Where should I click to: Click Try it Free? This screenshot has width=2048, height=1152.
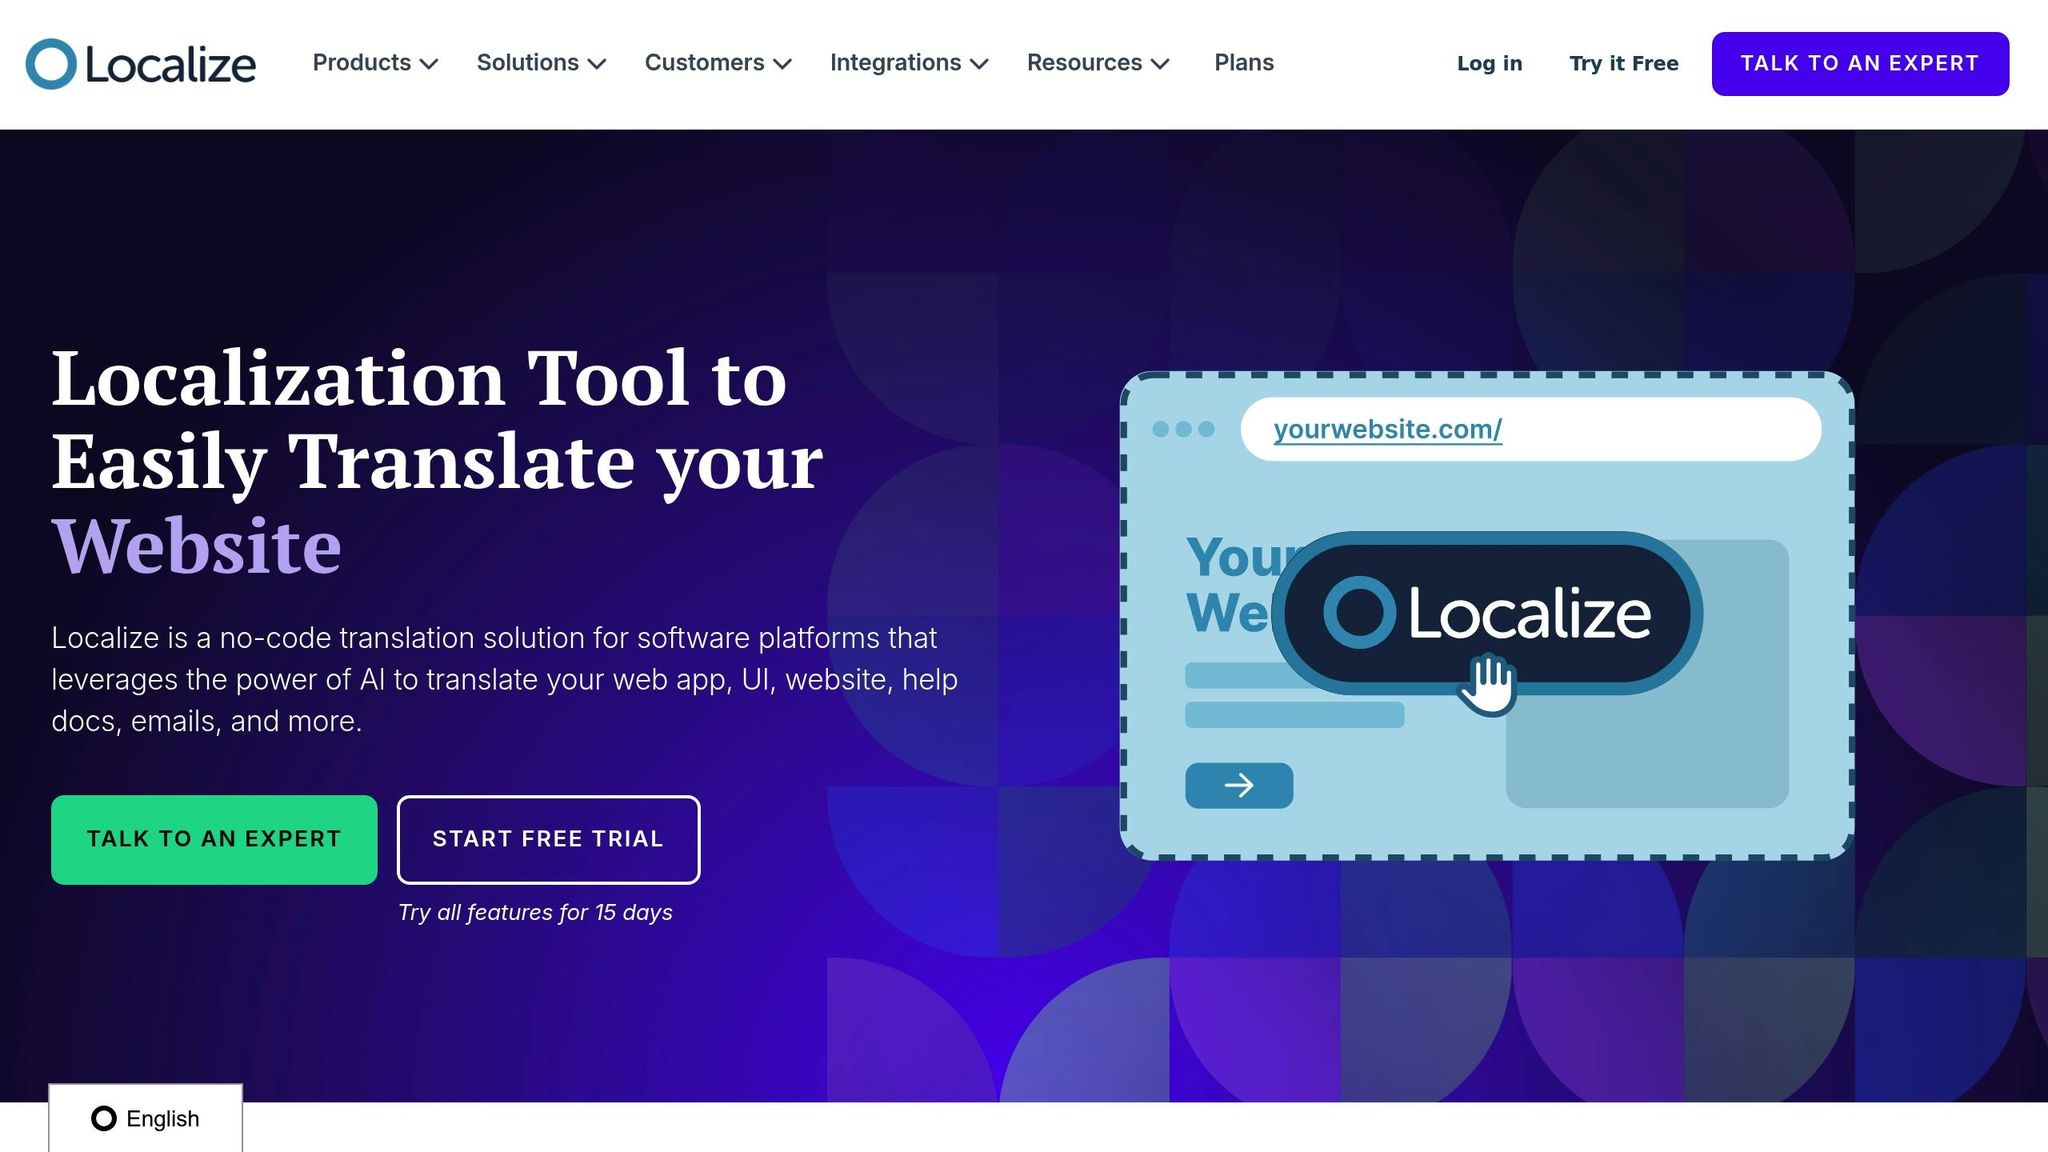coord(1622,63)
